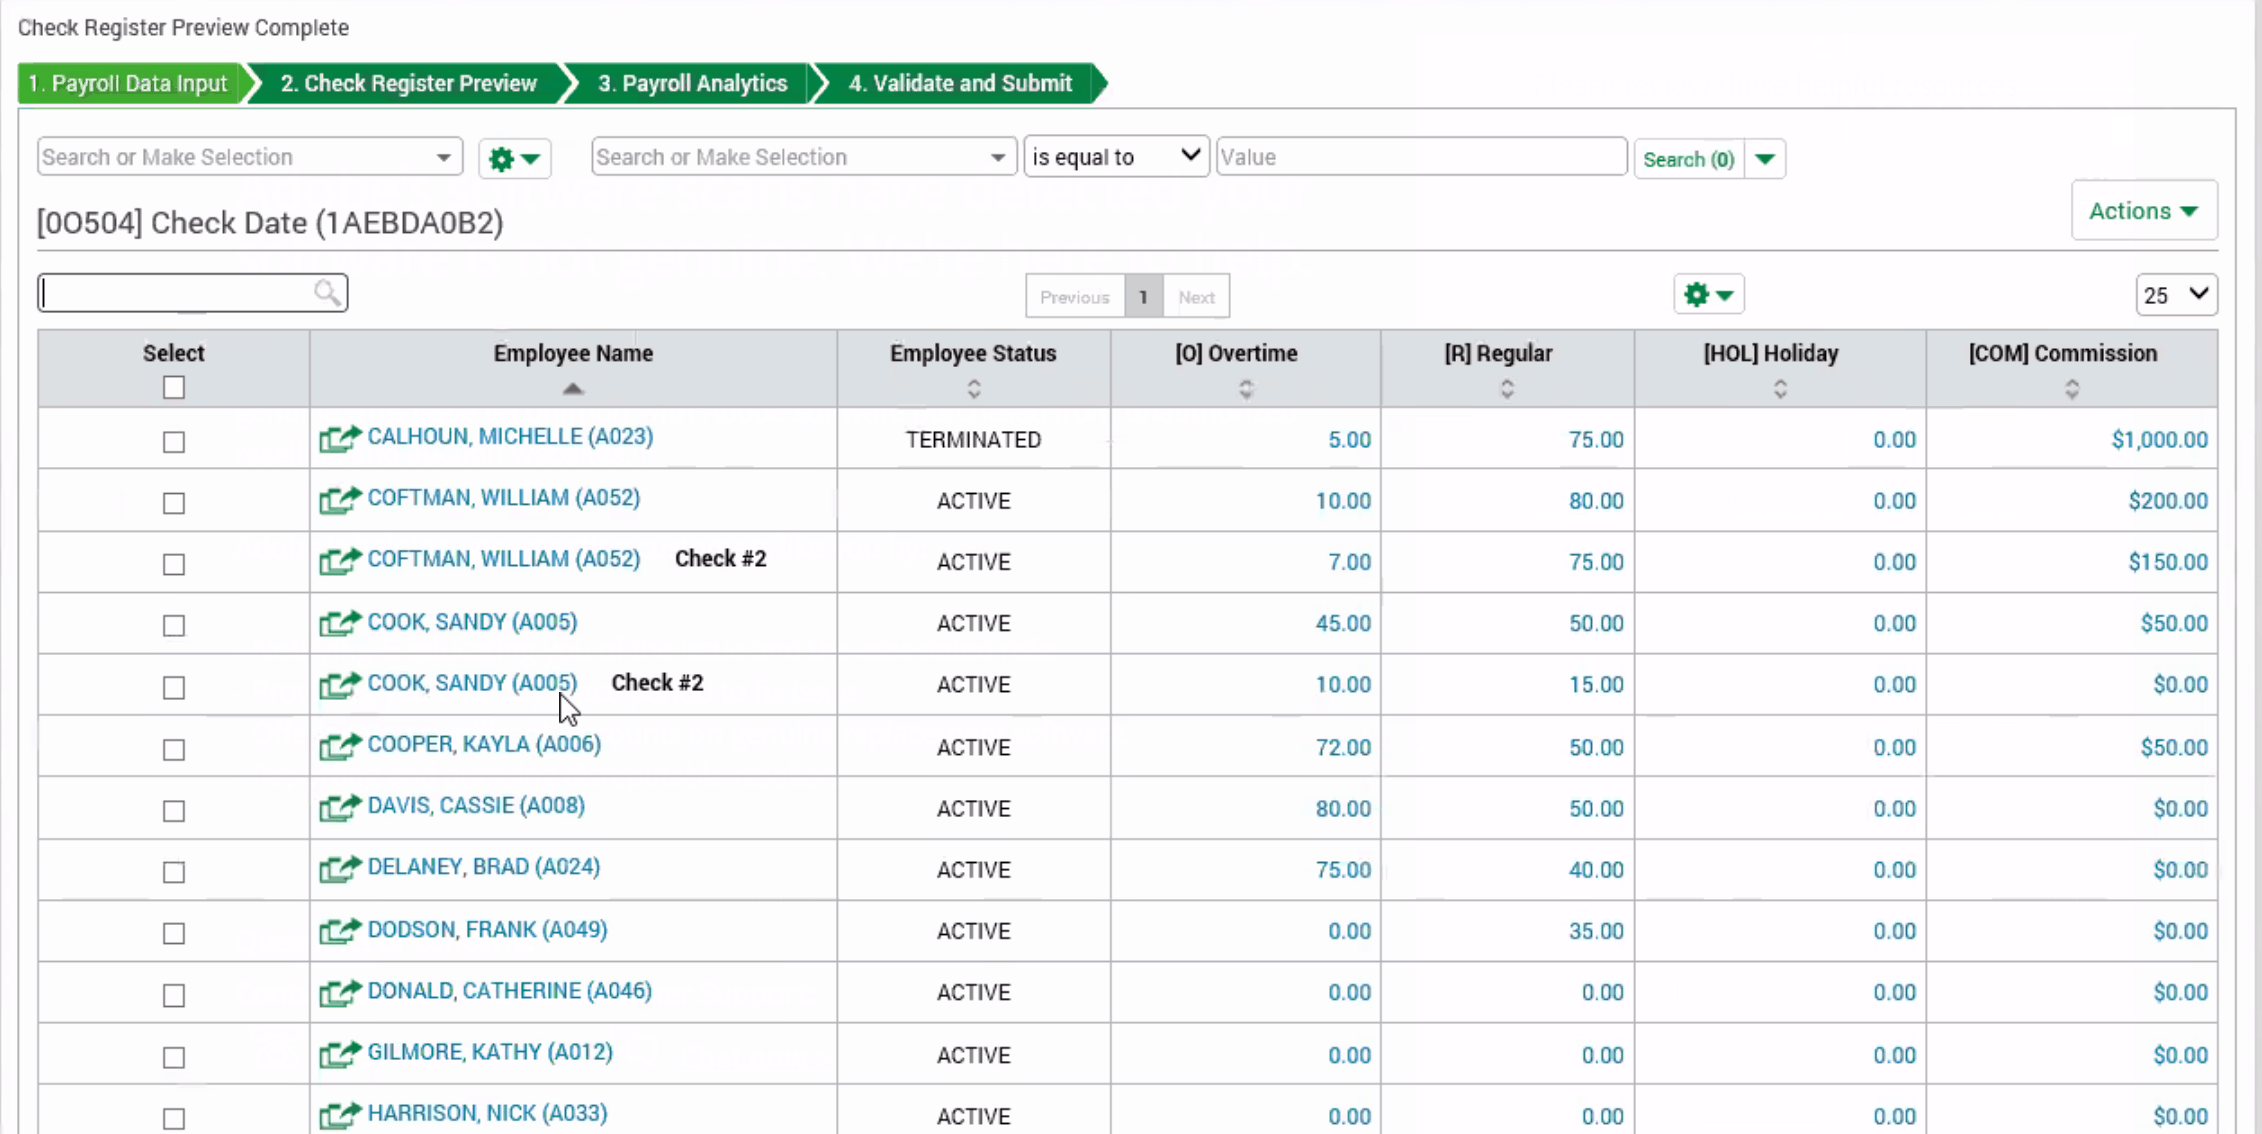This screenshot has width=2262, height=1134.
Task: Select checkbox for DODSON, FRANK row
Action: [x=174, y=934]
